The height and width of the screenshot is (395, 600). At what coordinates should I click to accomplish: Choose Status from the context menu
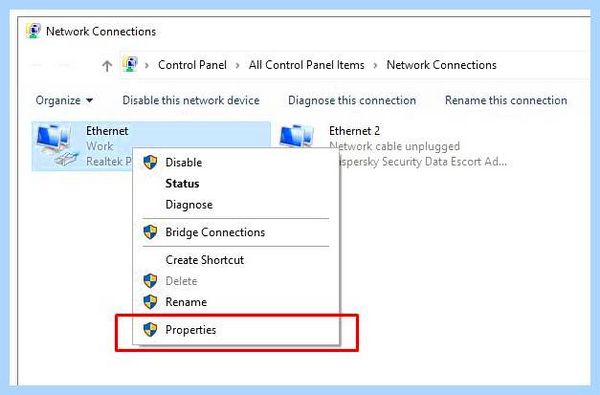click(x=236, y=183)
